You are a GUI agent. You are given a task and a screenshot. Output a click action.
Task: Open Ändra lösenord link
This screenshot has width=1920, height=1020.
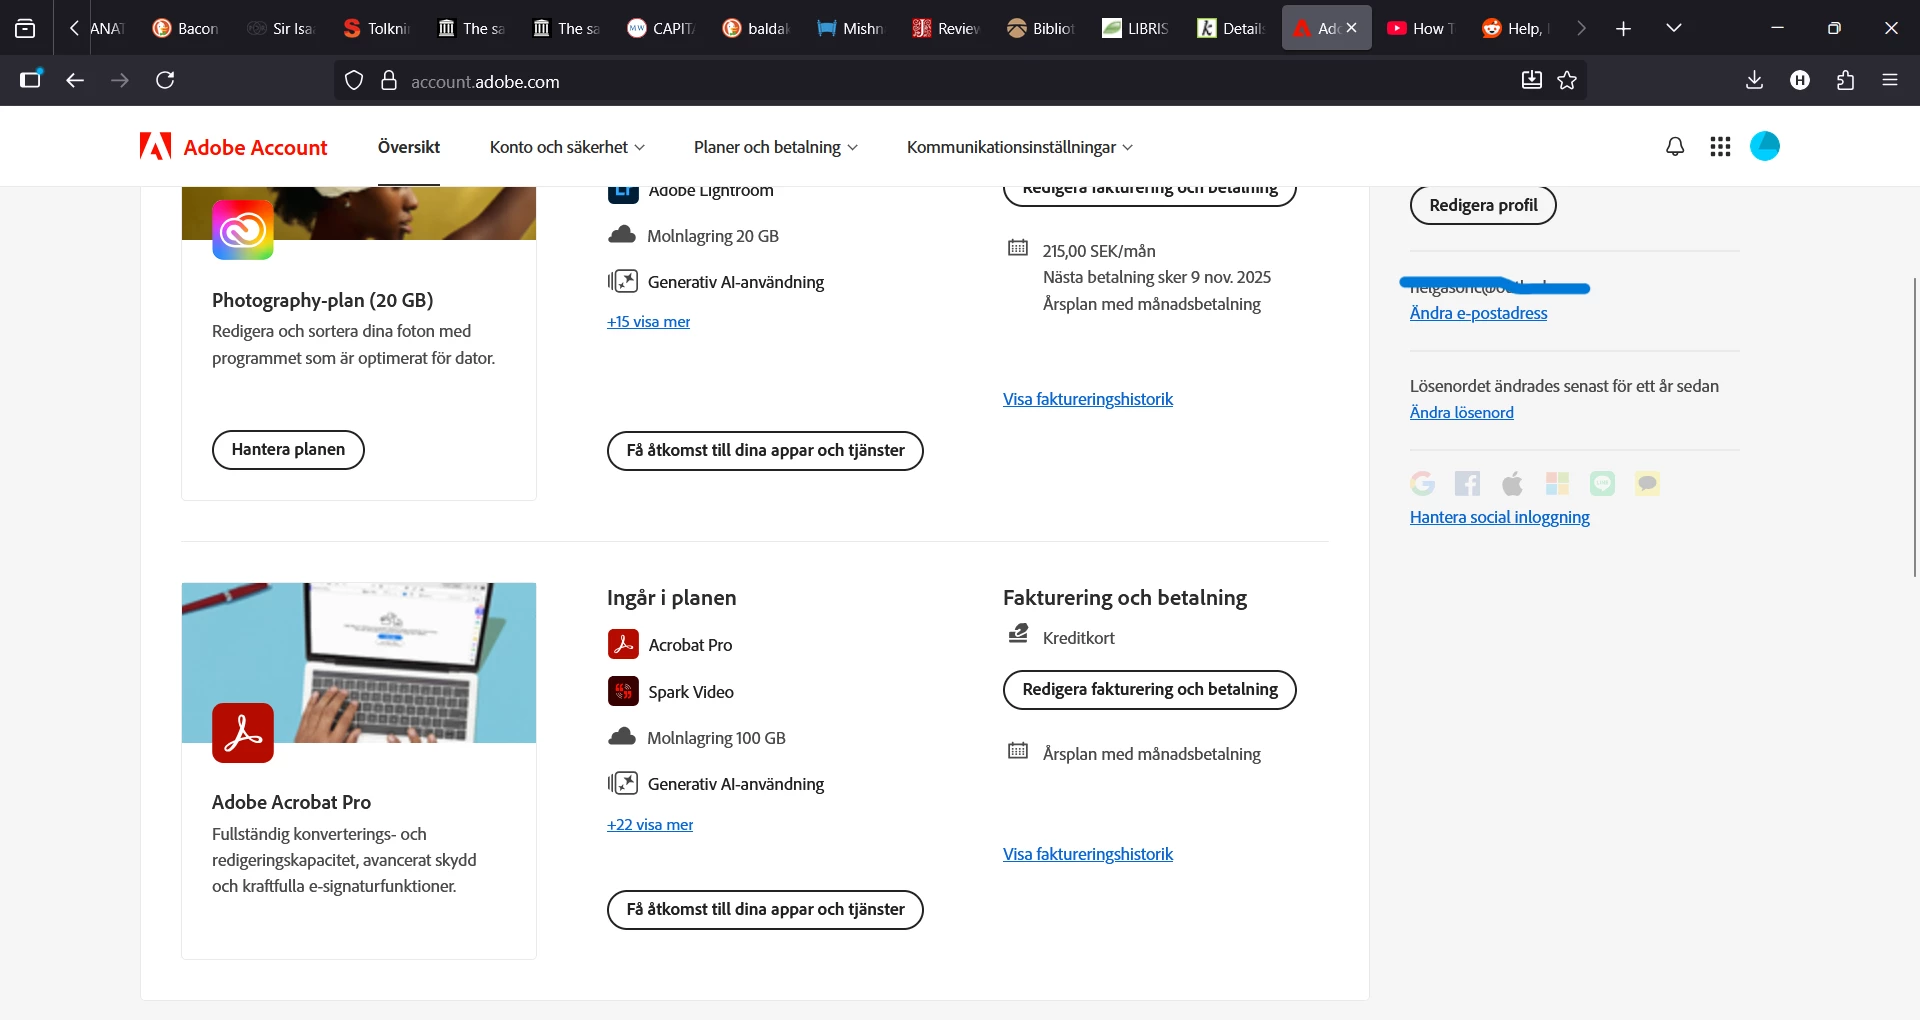pos(1461,412)
